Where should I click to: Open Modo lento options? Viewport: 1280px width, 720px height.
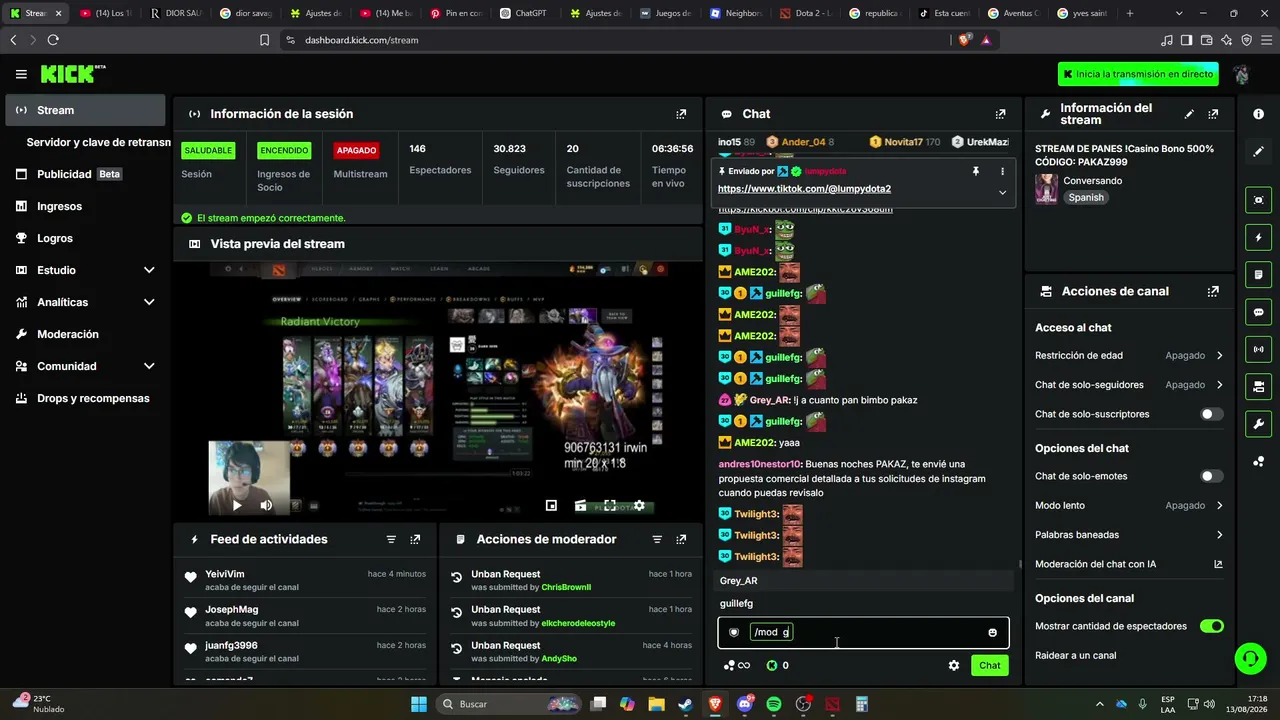click(x=1129, y=506)
